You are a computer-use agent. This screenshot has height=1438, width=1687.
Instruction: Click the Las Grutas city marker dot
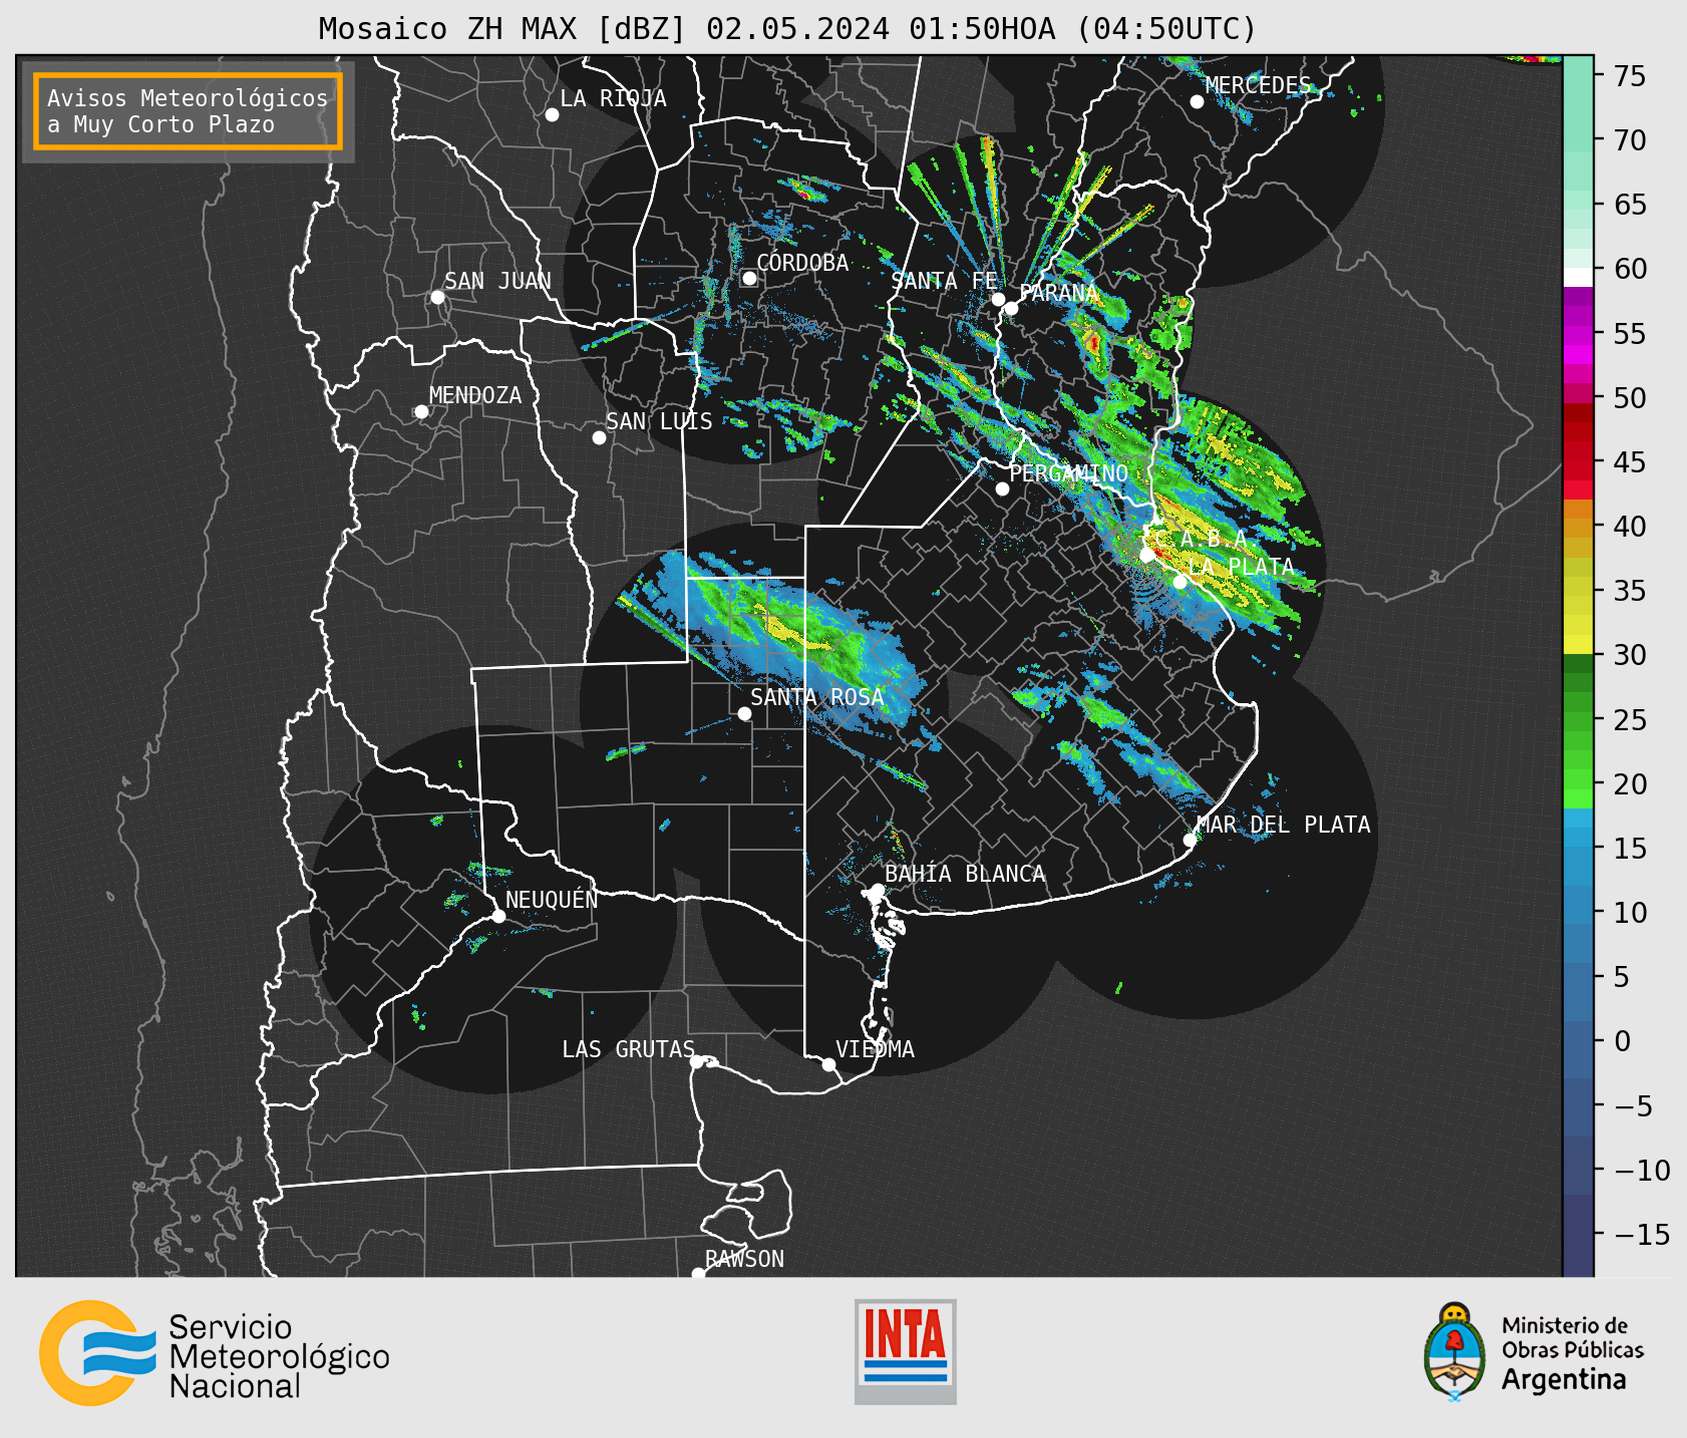(697, 1062)
